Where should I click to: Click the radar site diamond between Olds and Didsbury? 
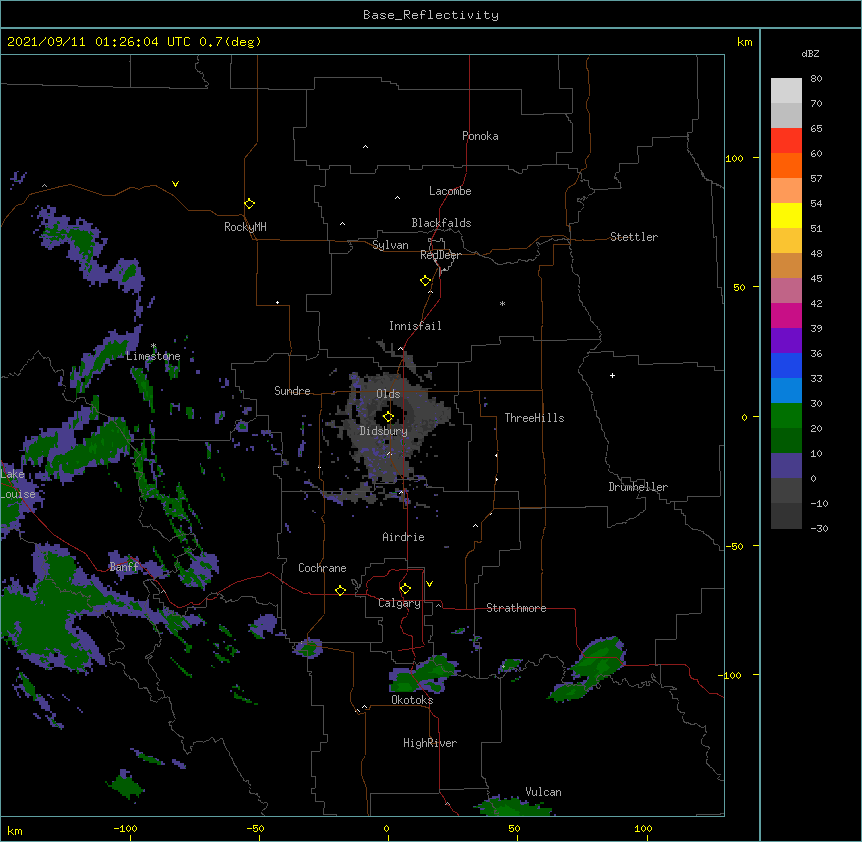click(388, 416)
